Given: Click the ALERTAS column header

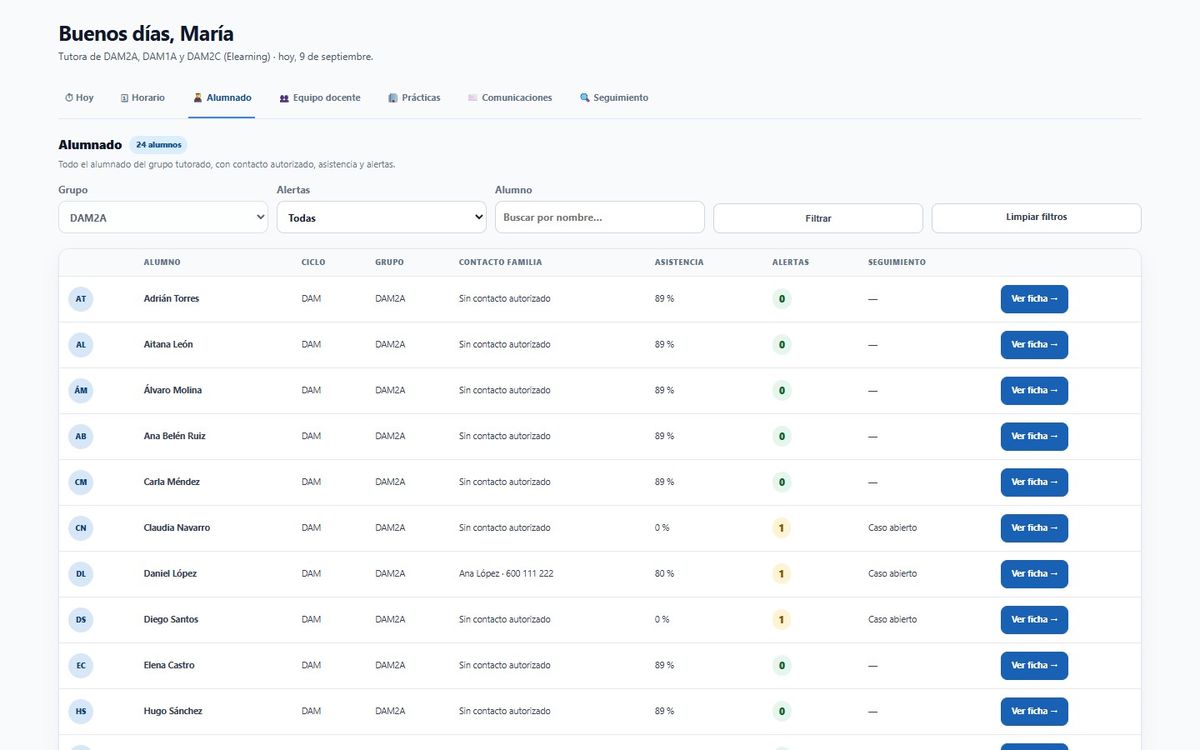Looking at the screenshot, I should (x=791, y=263).
